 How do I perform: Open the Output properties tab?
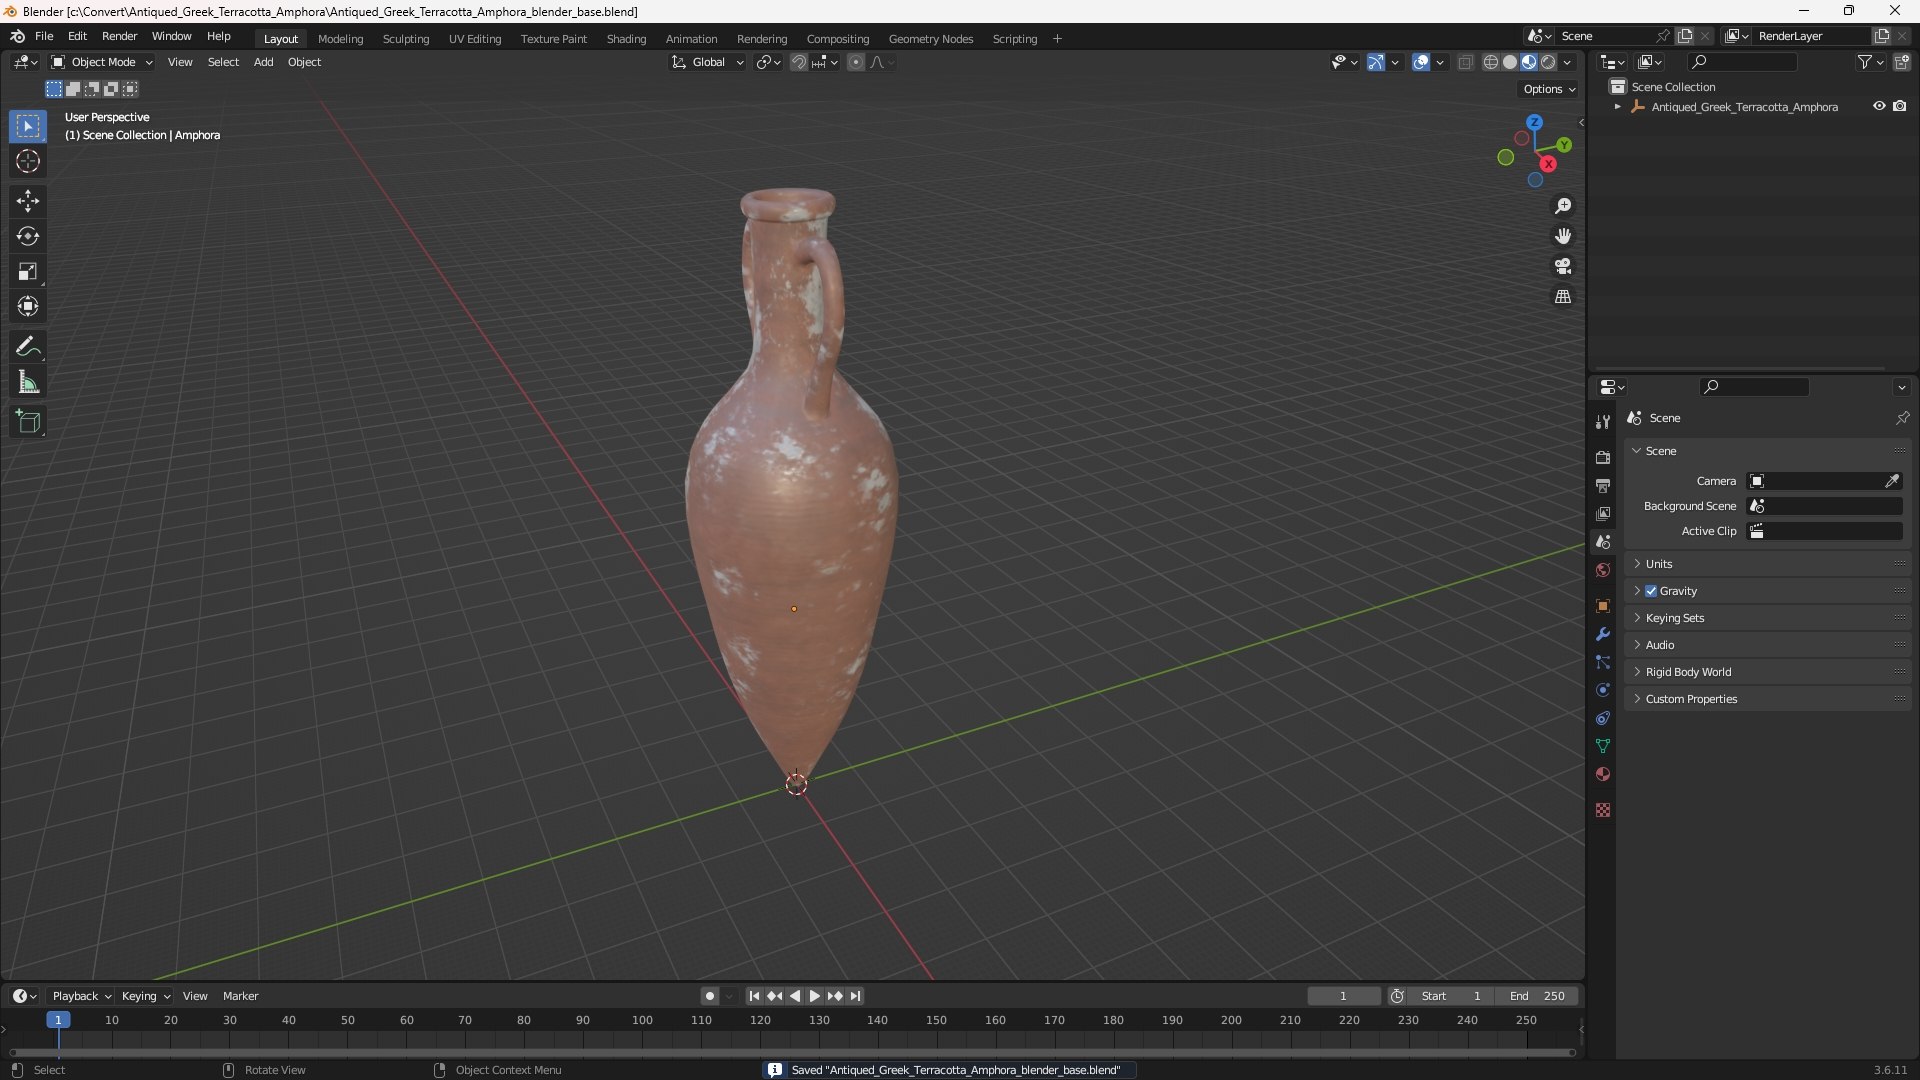point(1603,485)
